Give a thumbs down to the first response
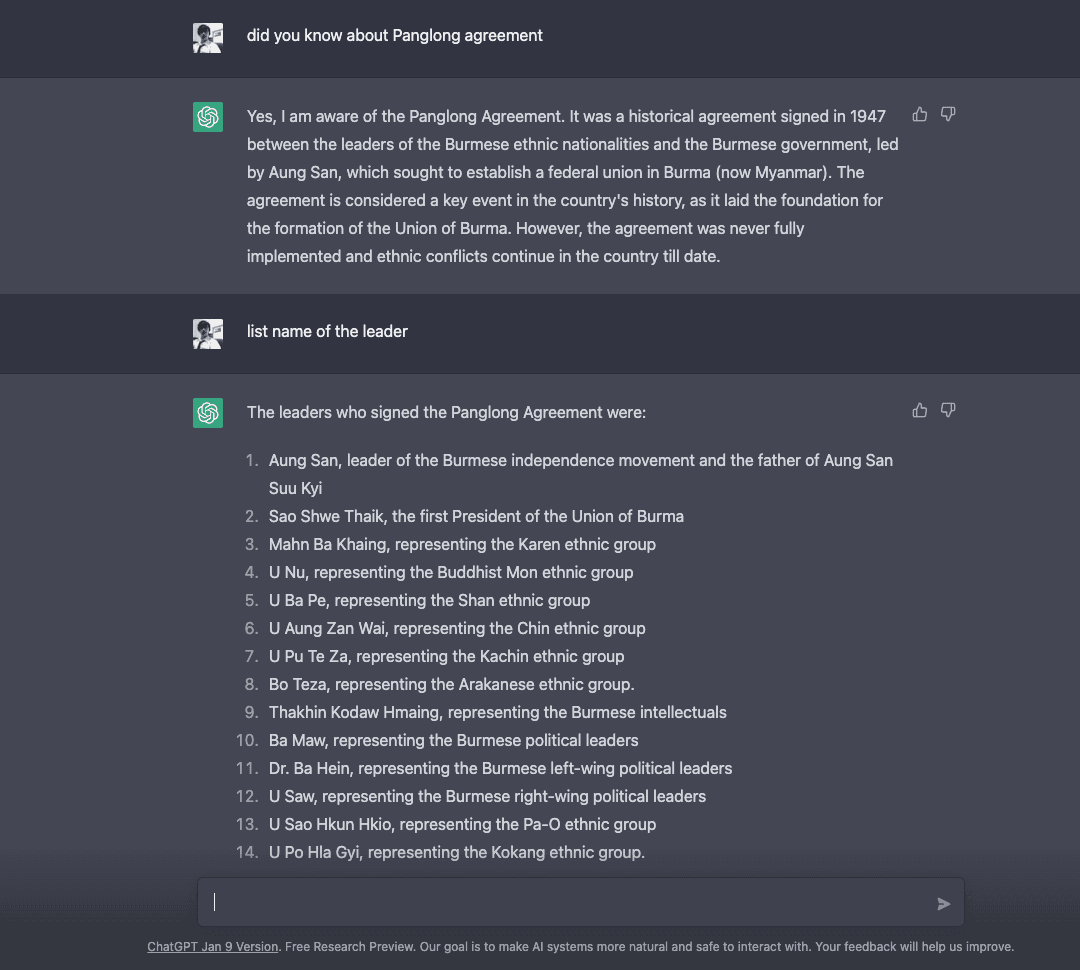 947,114
